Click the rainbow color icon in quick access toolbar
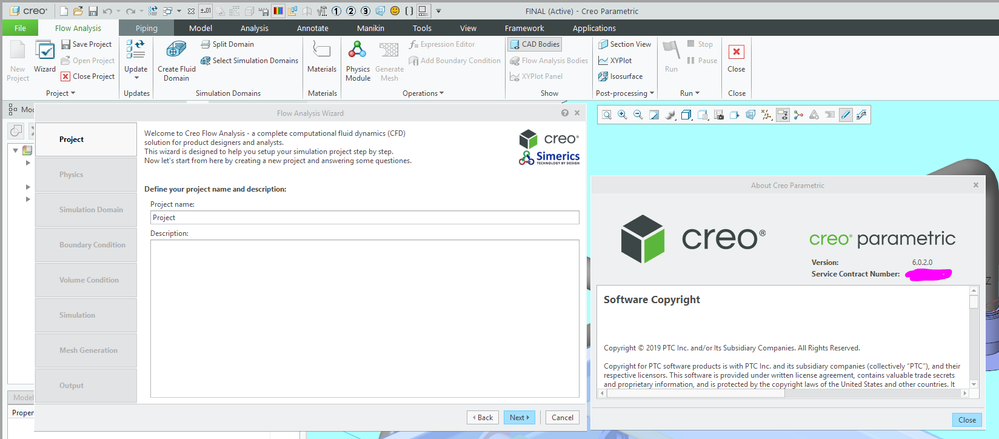 tap(278, 11)
